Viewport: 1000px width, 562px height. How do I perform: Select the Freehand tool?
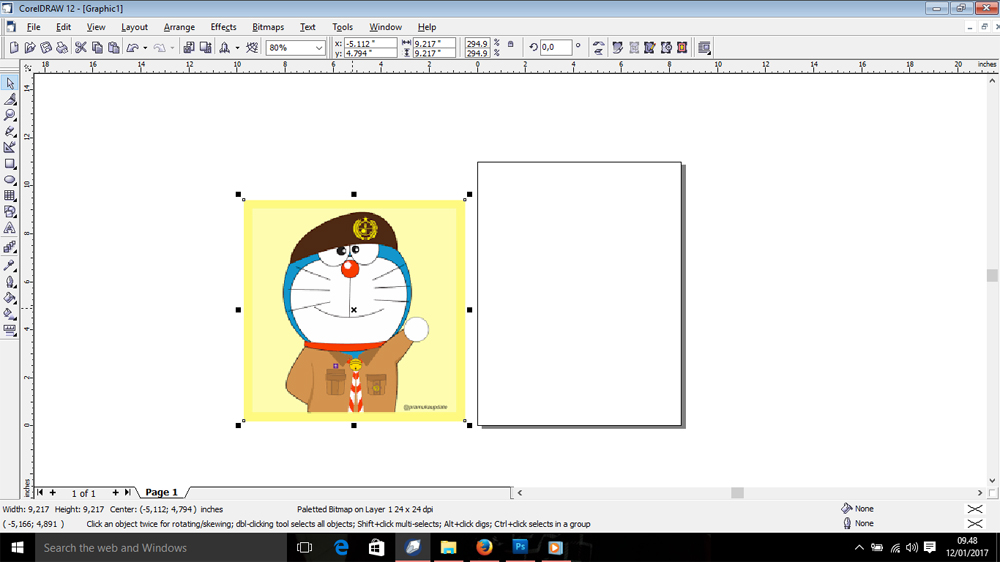point(10,131)
